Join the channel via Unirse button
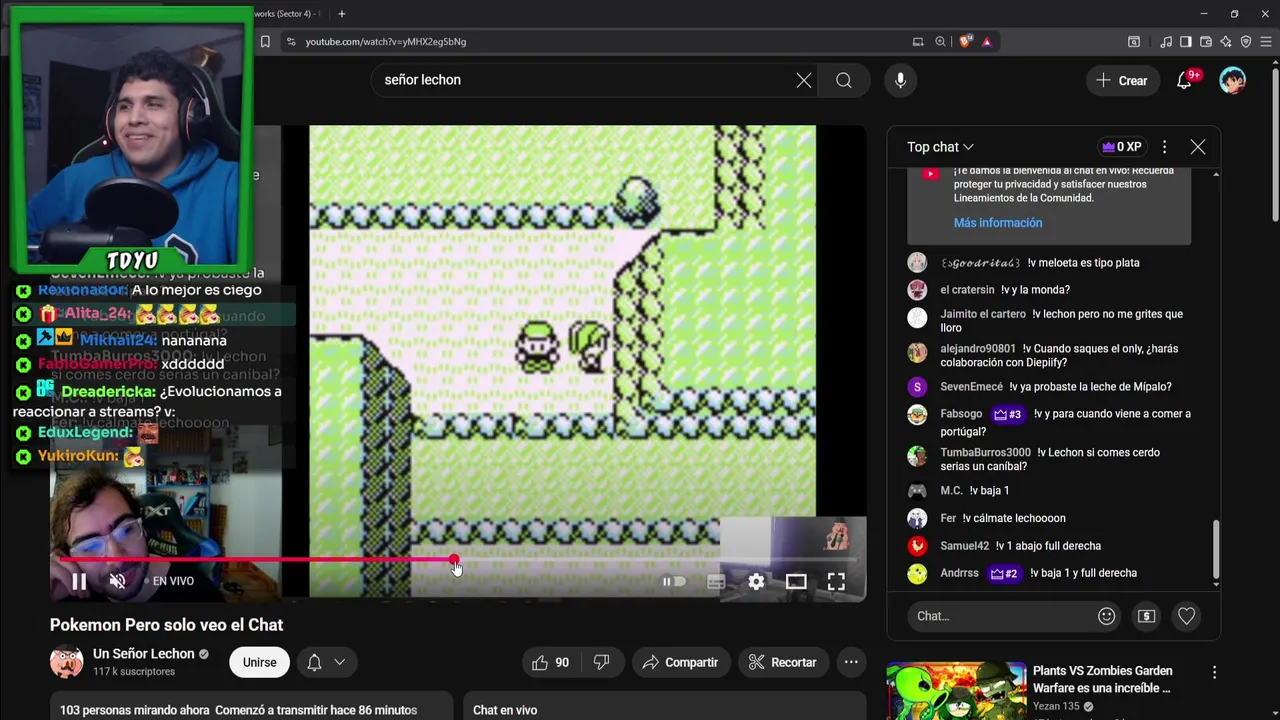Screen dimensions: 1280x720 tap(259, 662)
